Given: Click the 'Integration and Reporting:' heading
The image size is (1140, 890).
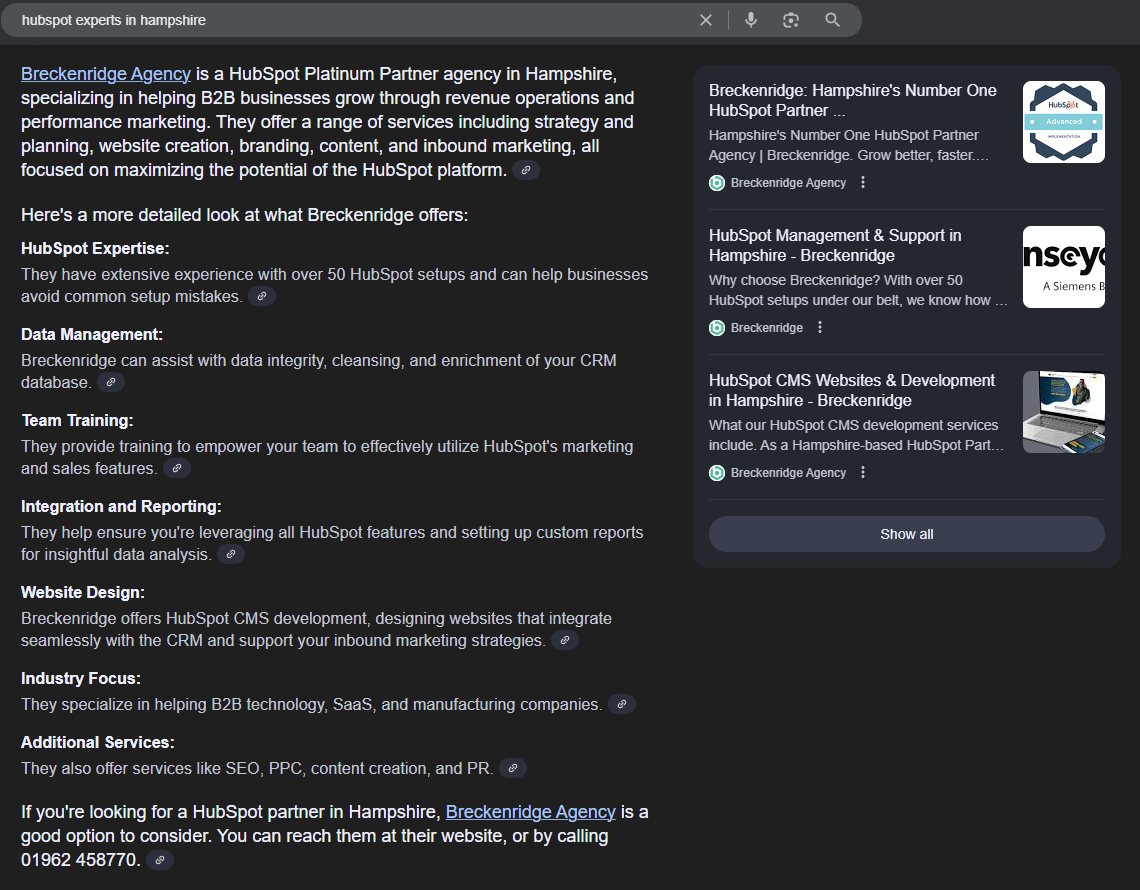Looking at the screenshot, I should pyautogui.click(x=121, y=506).
